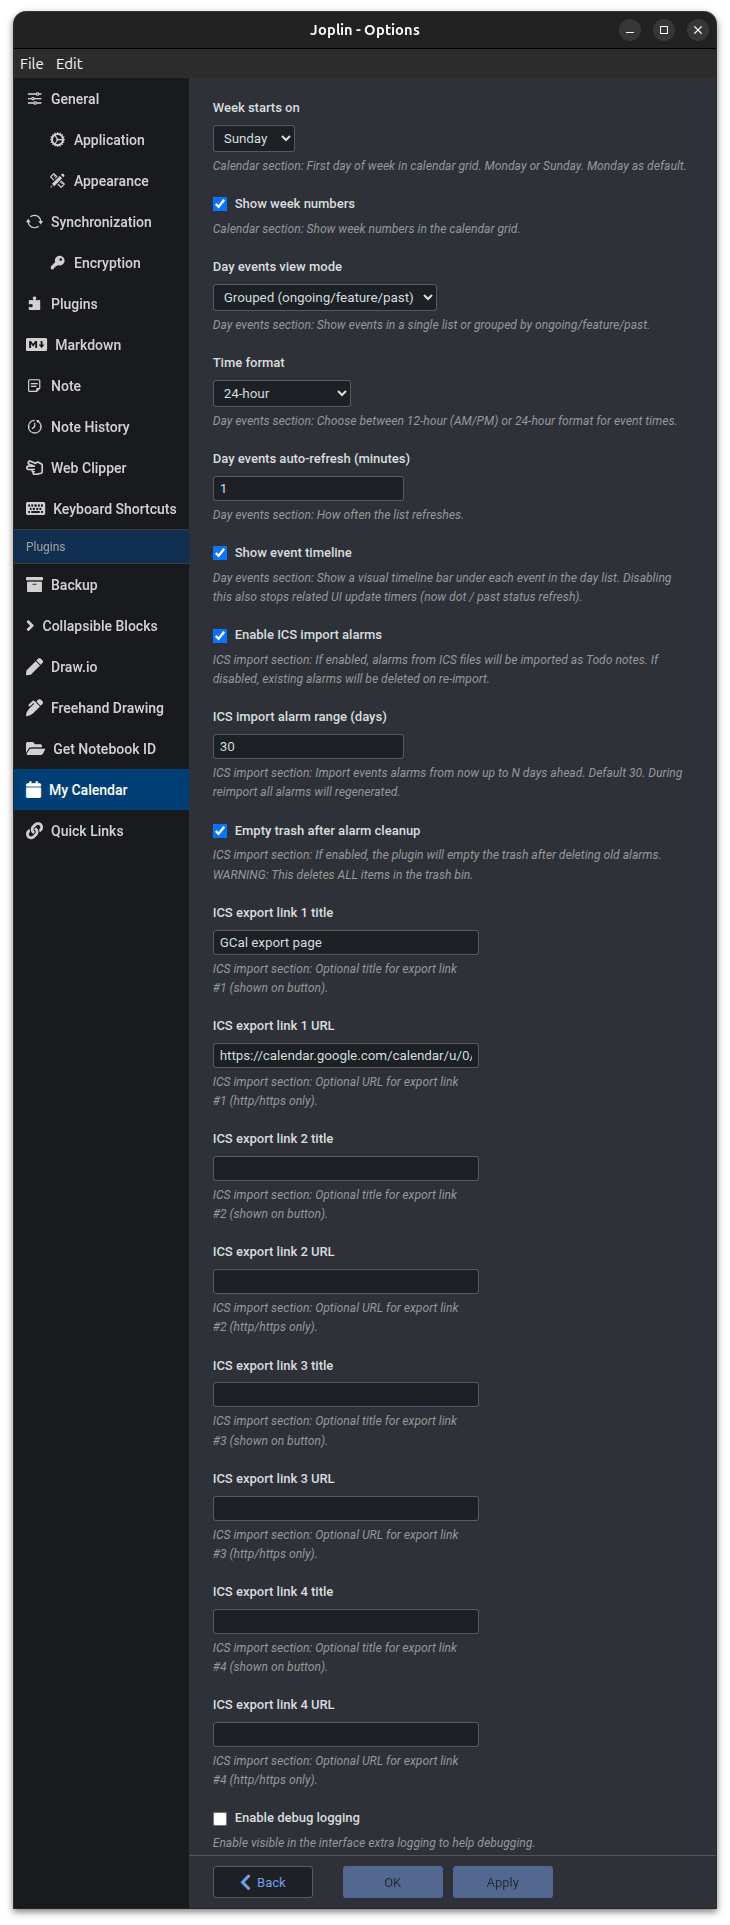Open Backup settings via its sidebar icon

33,584
